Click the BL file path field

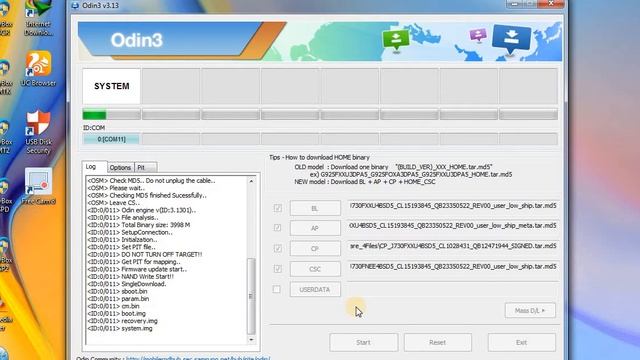(453, 207)
